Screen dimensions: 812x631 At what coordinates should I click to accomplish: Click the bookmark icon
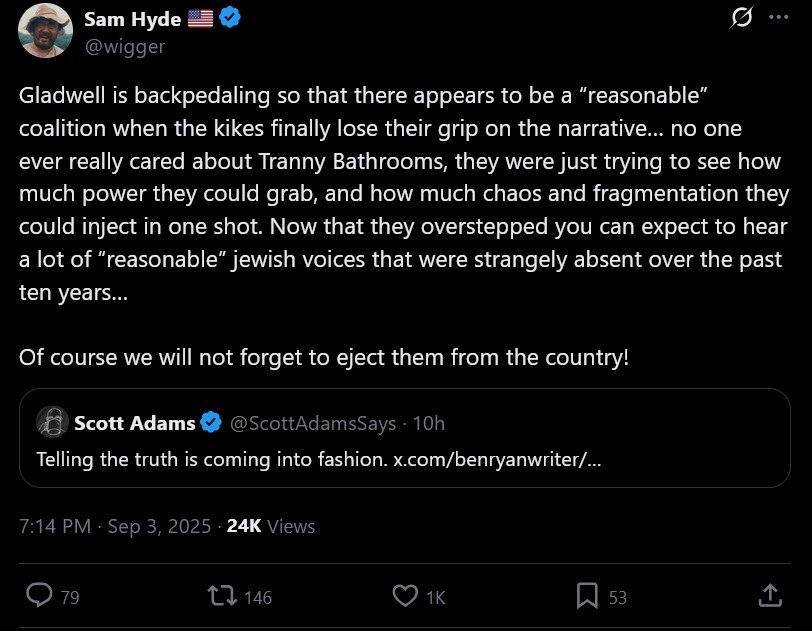pos(587,596)
